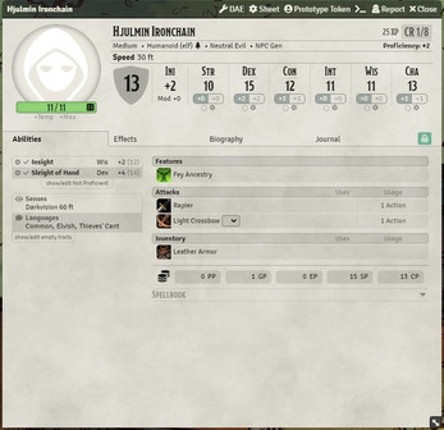Click the Languages speech bubble icon

(19, 218)
